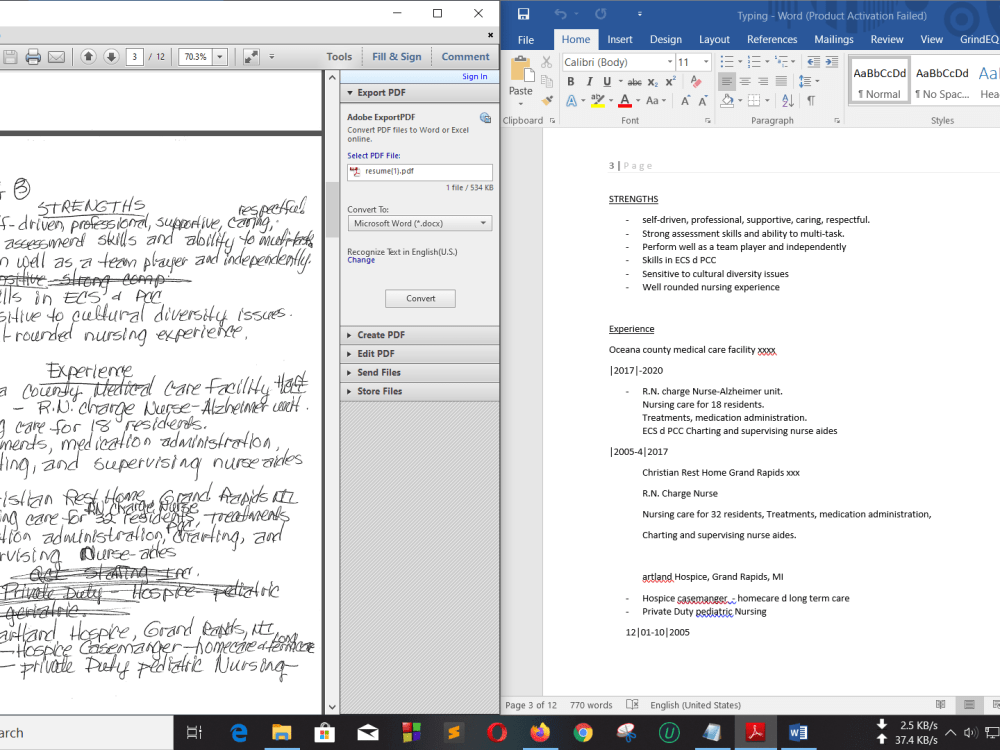Shrink font size icon
The image size is (1000, 750).
tap(703, 101)
